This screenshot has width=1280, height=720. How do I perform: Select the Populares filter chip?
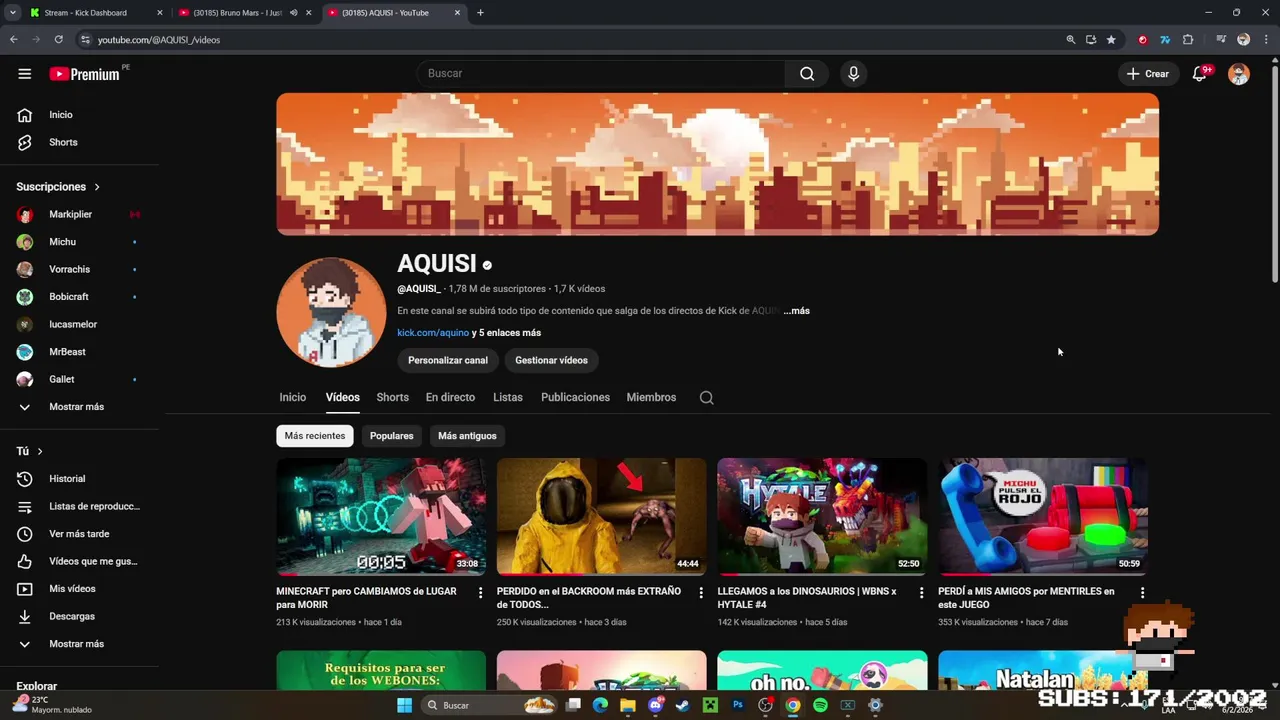[x=391, y=436]
